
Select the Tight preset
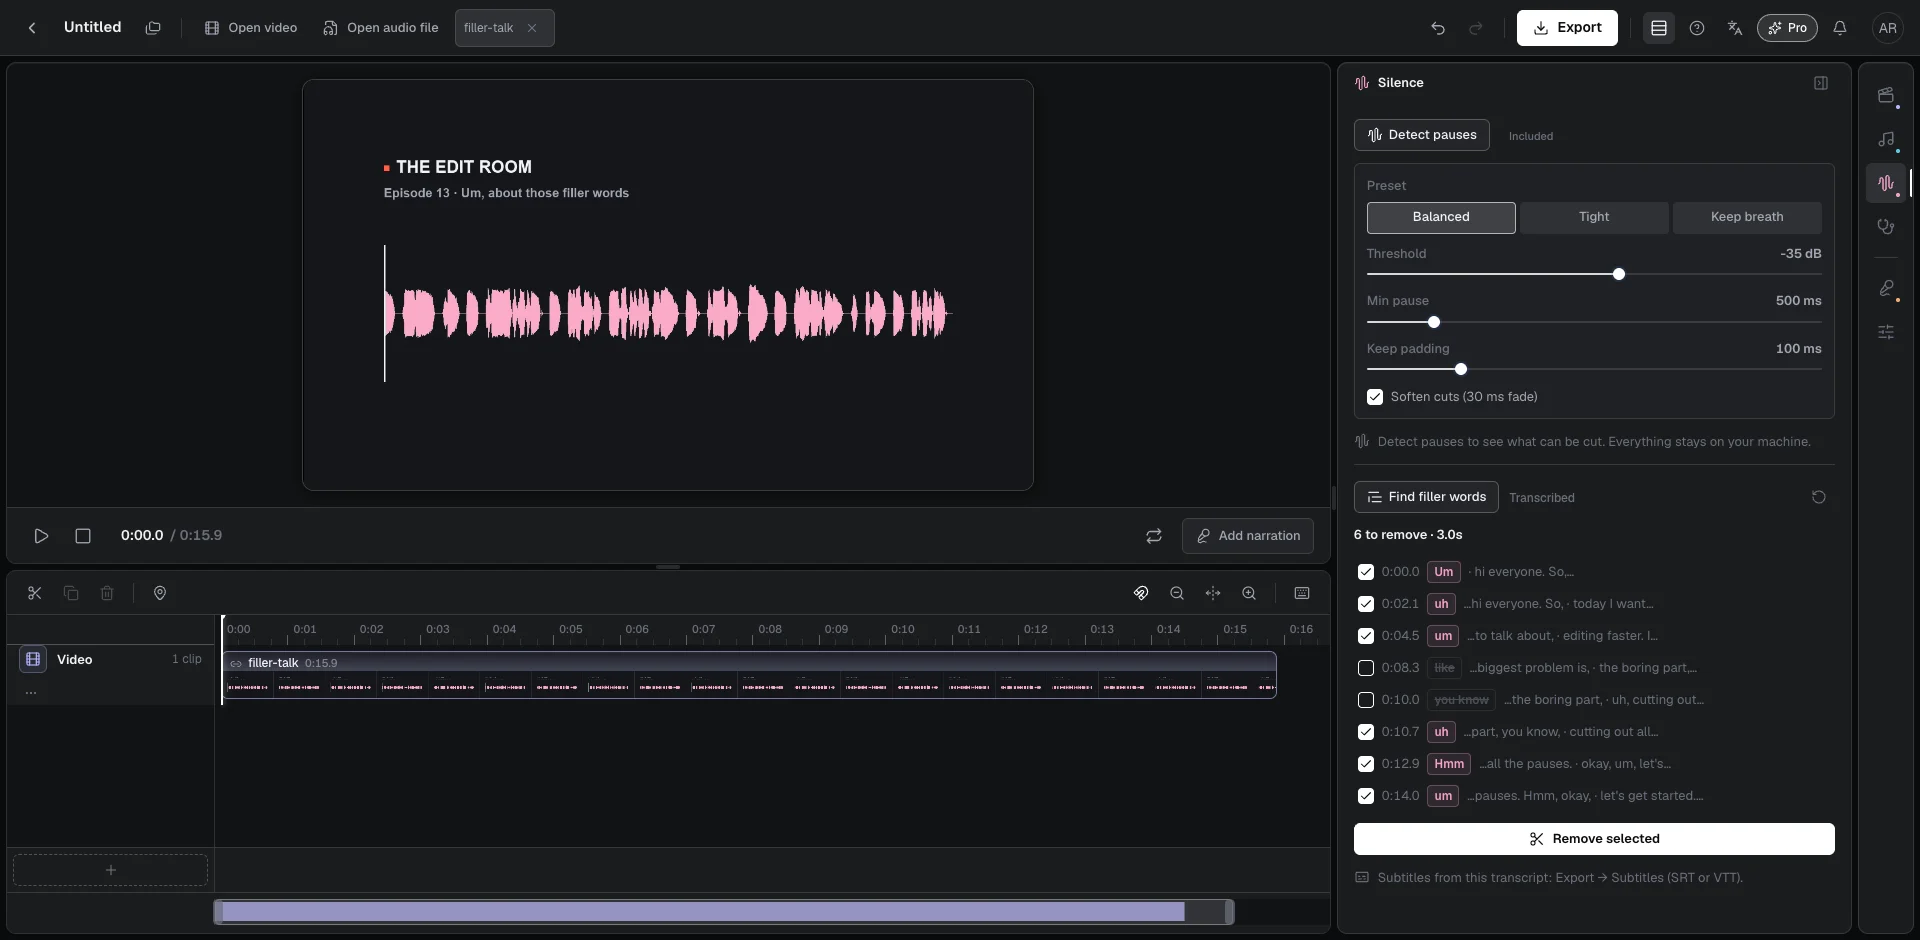1594,217
